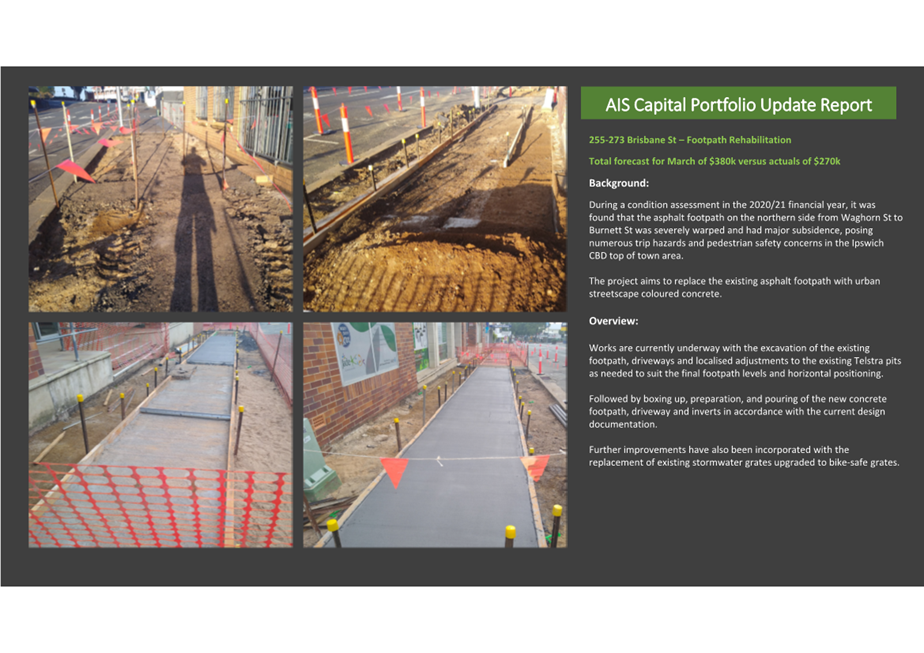924x653 pixels.
Task: Open the kerb excavation photo with orange bollards
Action: pos(435,199)
